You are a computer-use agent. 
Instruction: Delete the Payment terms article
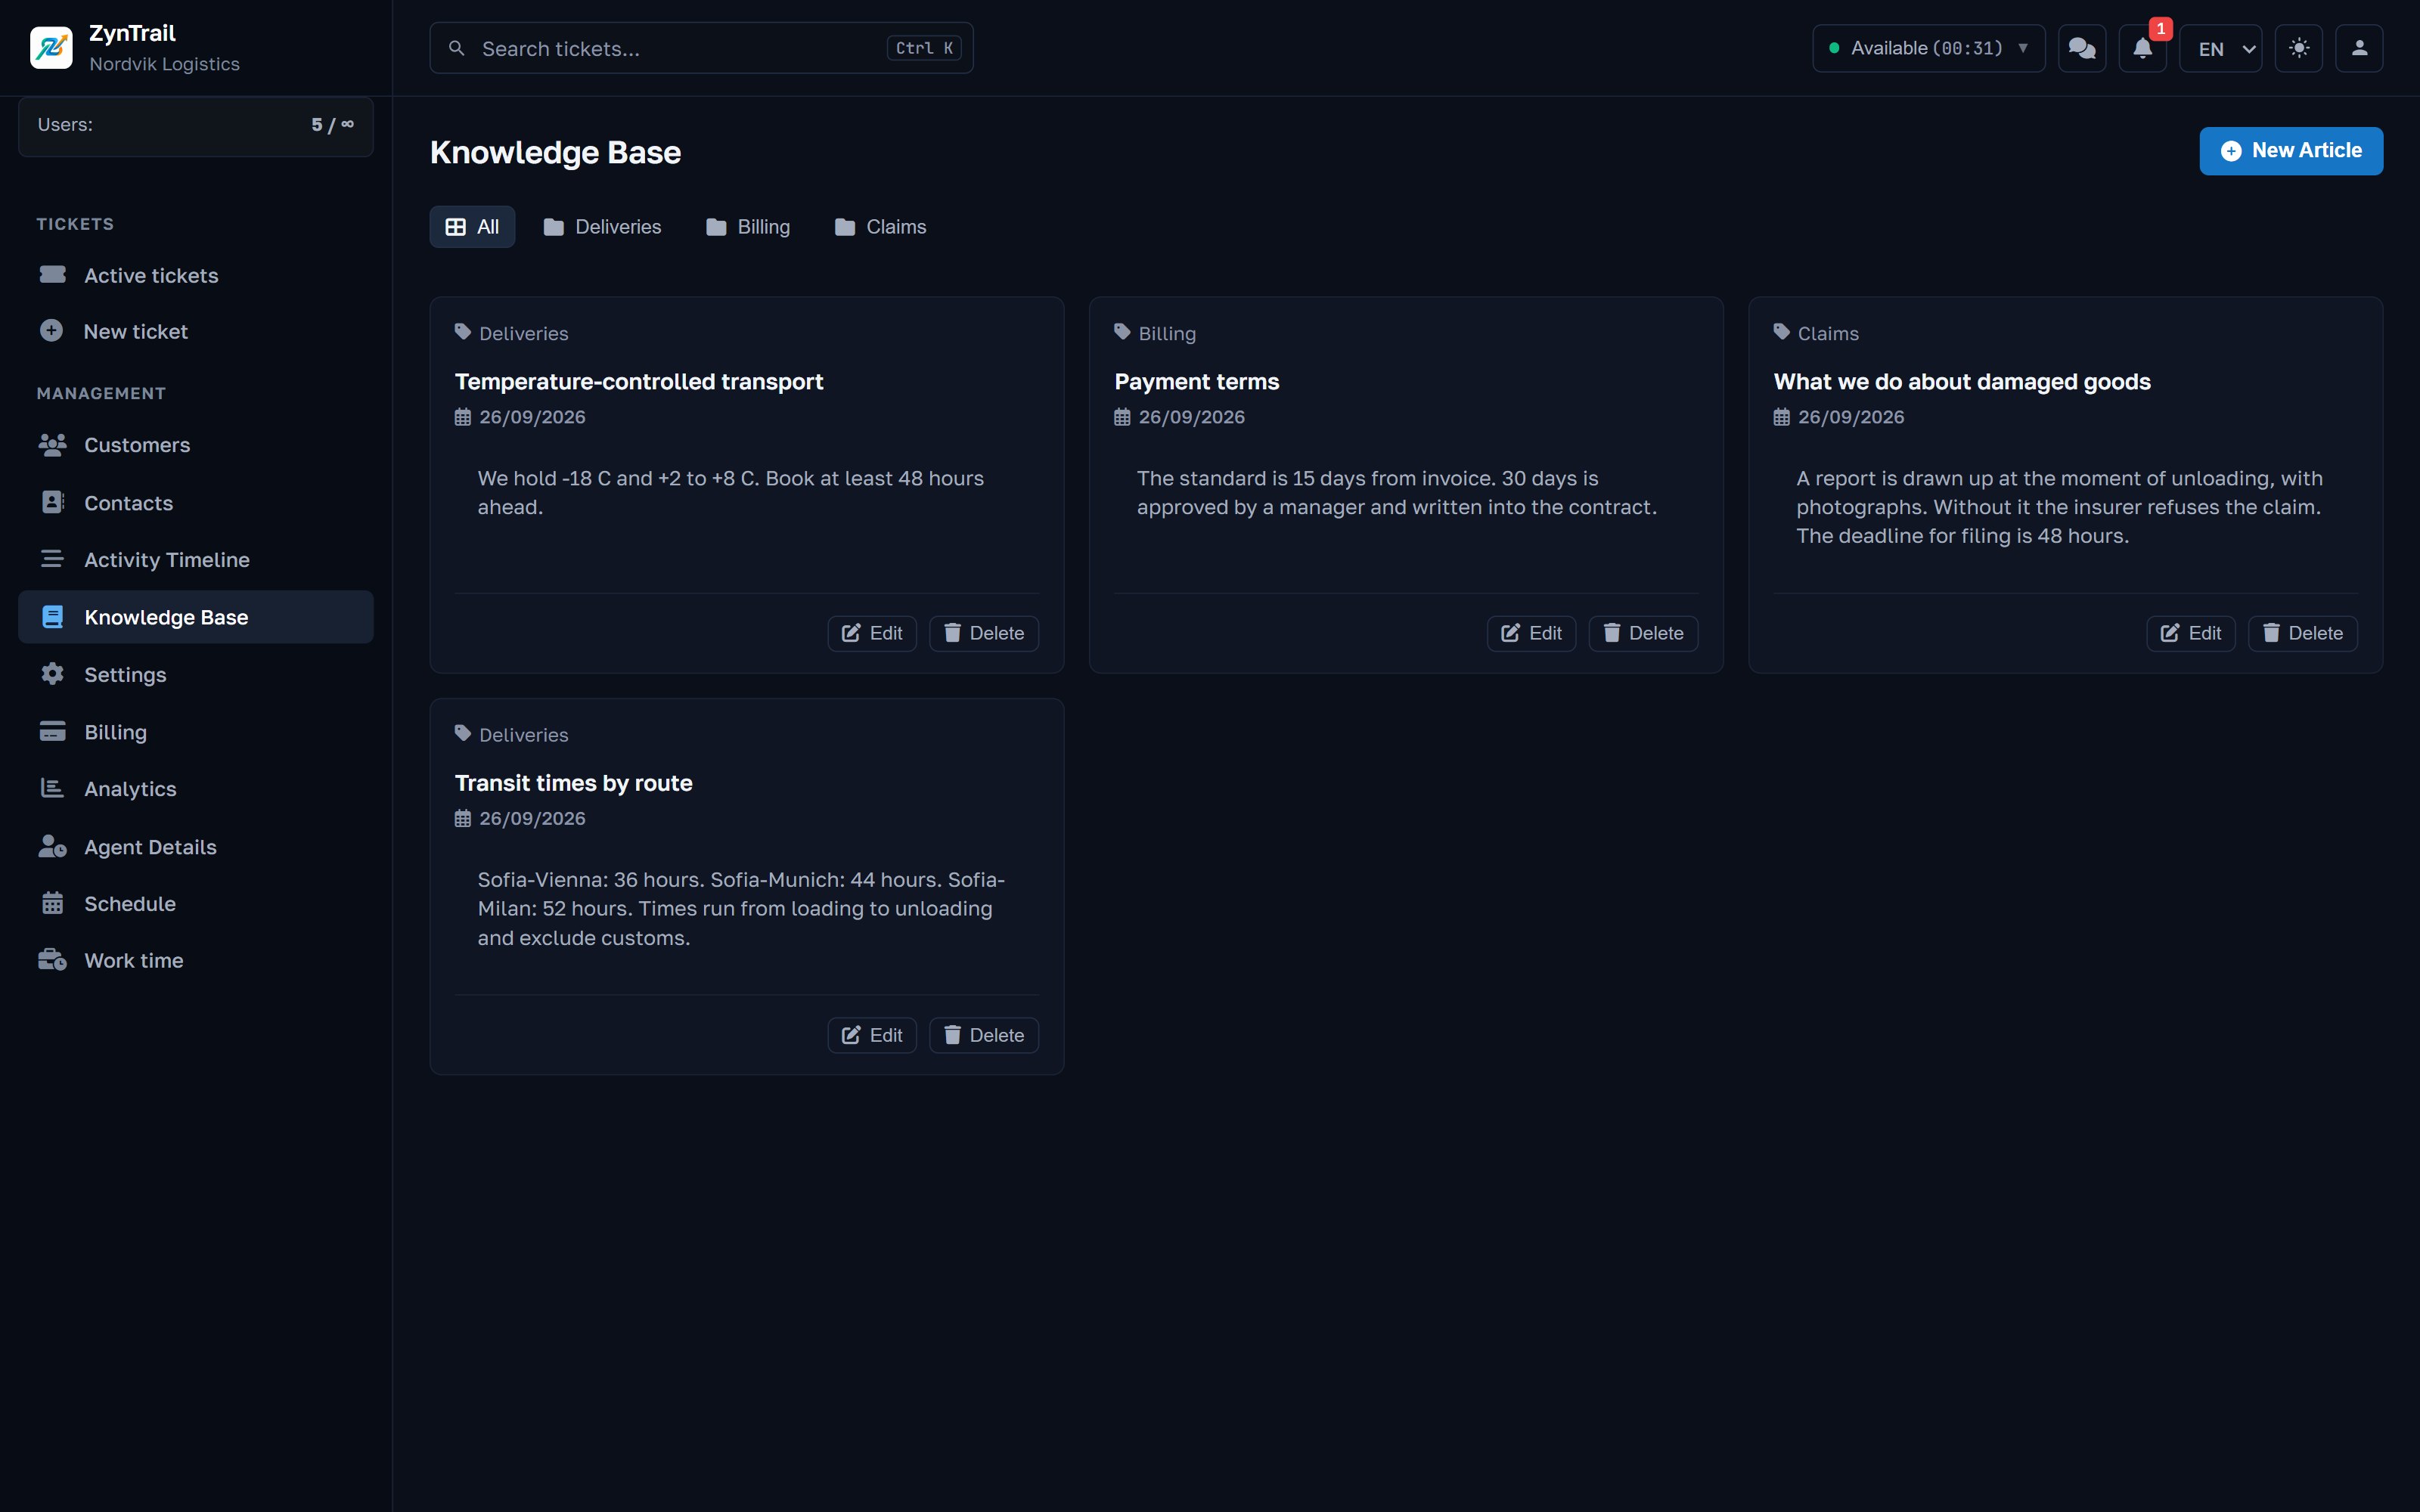[1643, 633]
